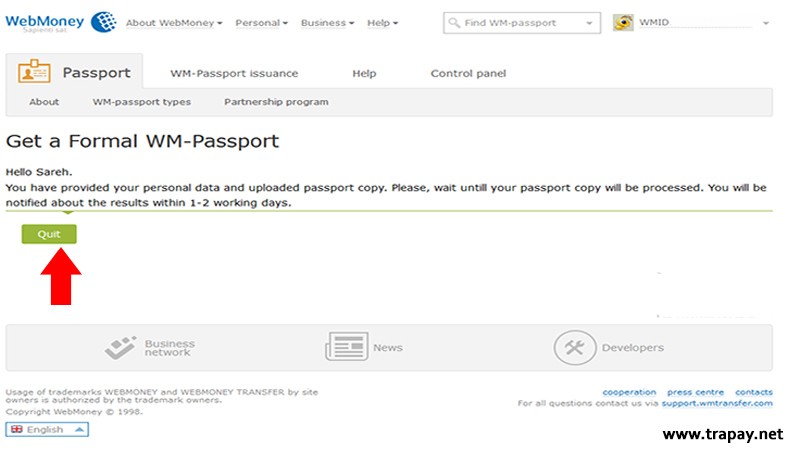
Task: Expand the About WebMoney menu
Action: pos(174,22)
